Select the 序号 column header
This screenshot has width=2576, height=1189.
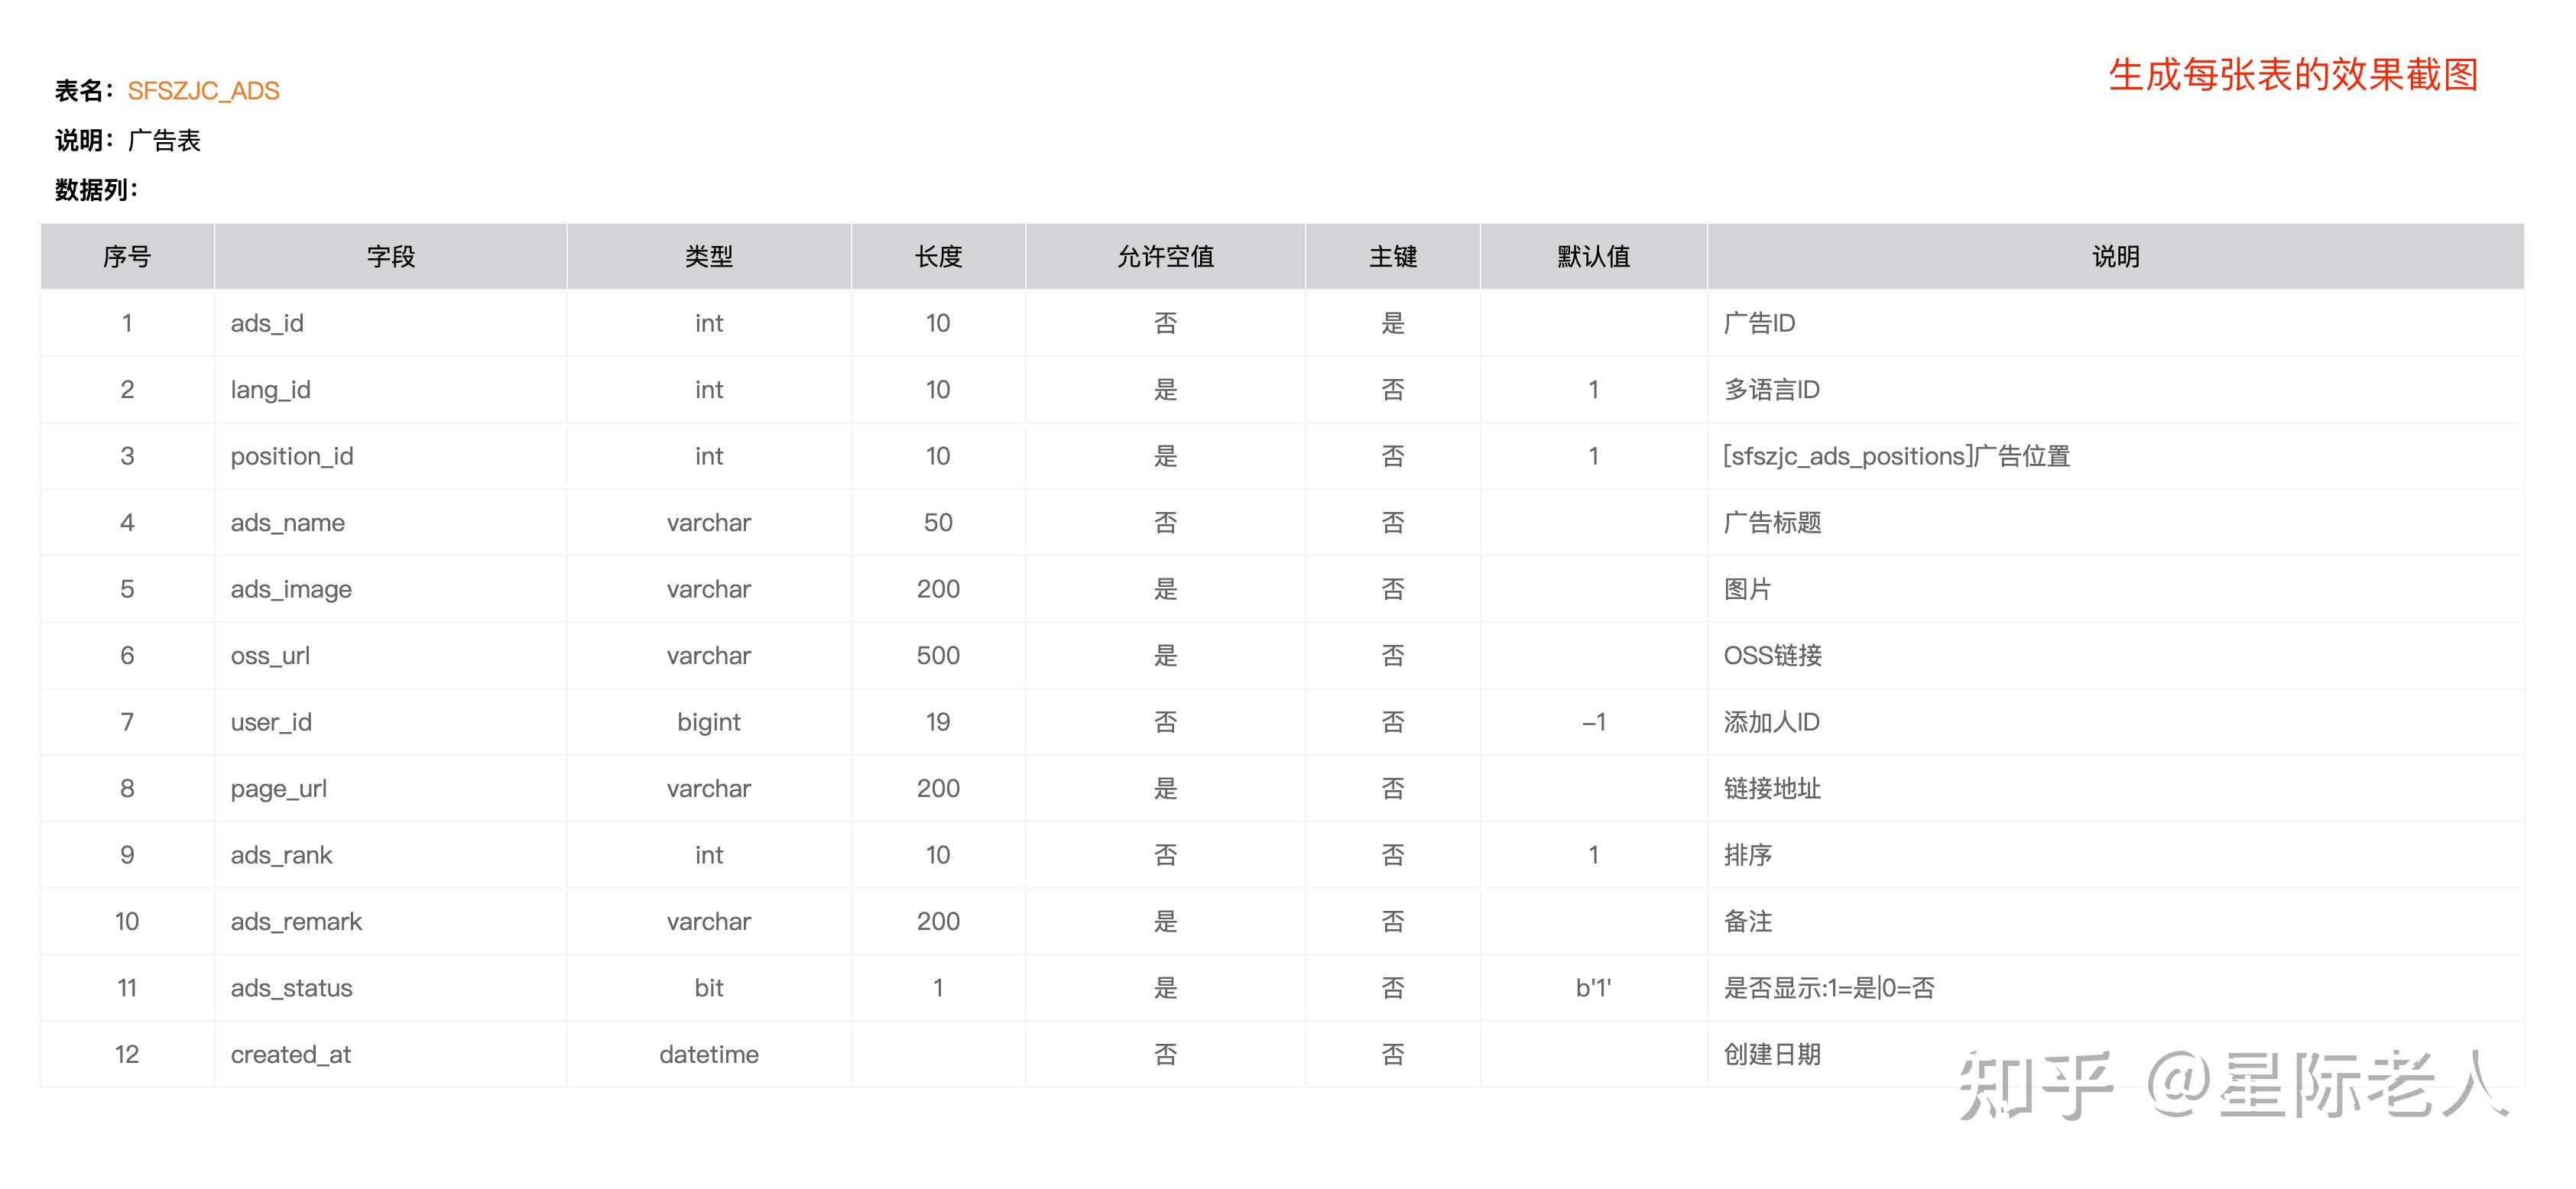coord(127,256)
